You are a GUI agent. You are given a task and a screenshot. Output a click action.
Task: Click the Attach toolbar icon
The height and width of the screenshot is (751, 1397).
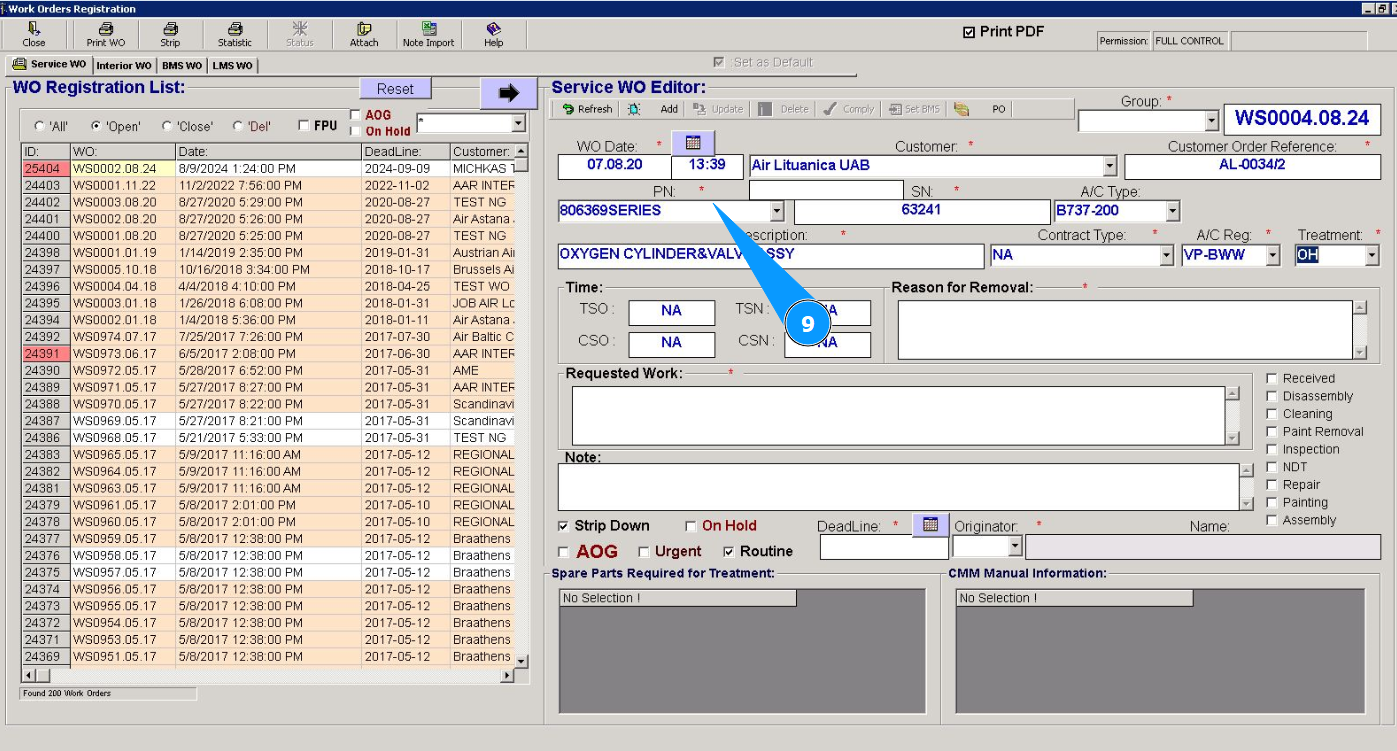364,35
